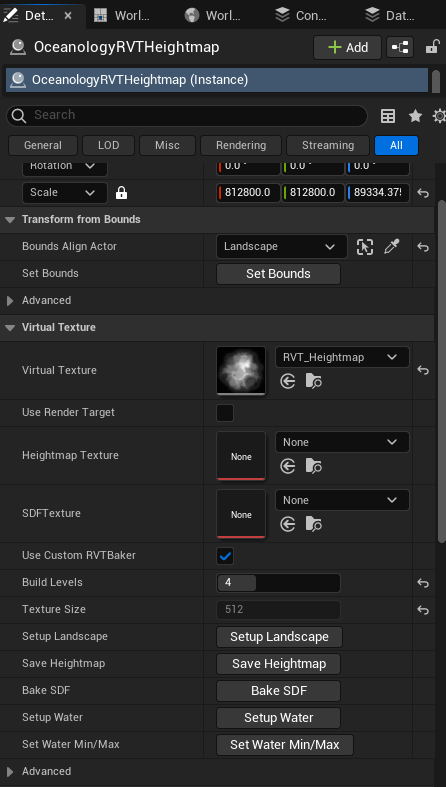Uncheck Use Custom RVTBaker
This screenshot has height=787, width=446.
(x=225, y=556)
